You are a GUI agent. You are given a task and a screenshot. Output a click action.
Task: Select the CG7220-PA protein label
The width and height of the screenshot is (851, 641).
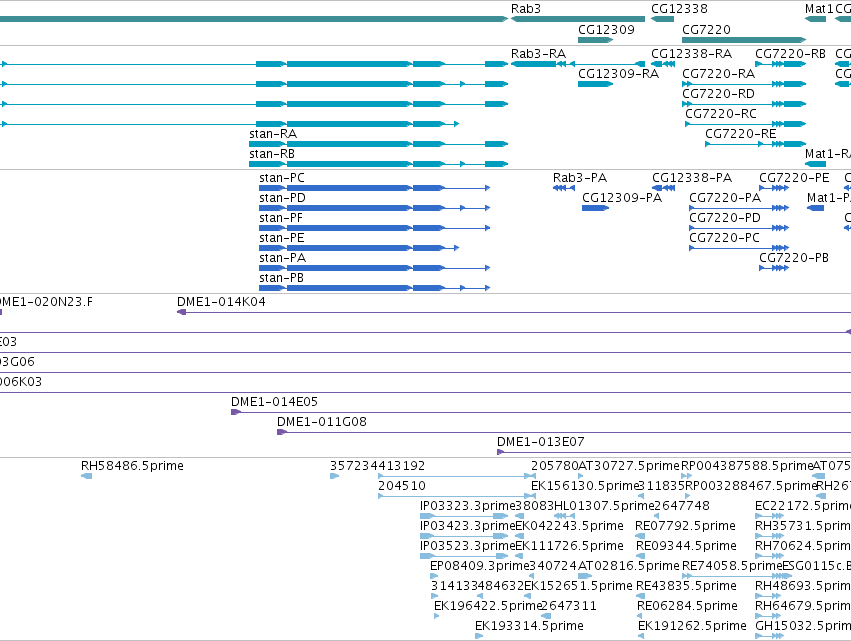pyautogui.click(x=725, y=198)
